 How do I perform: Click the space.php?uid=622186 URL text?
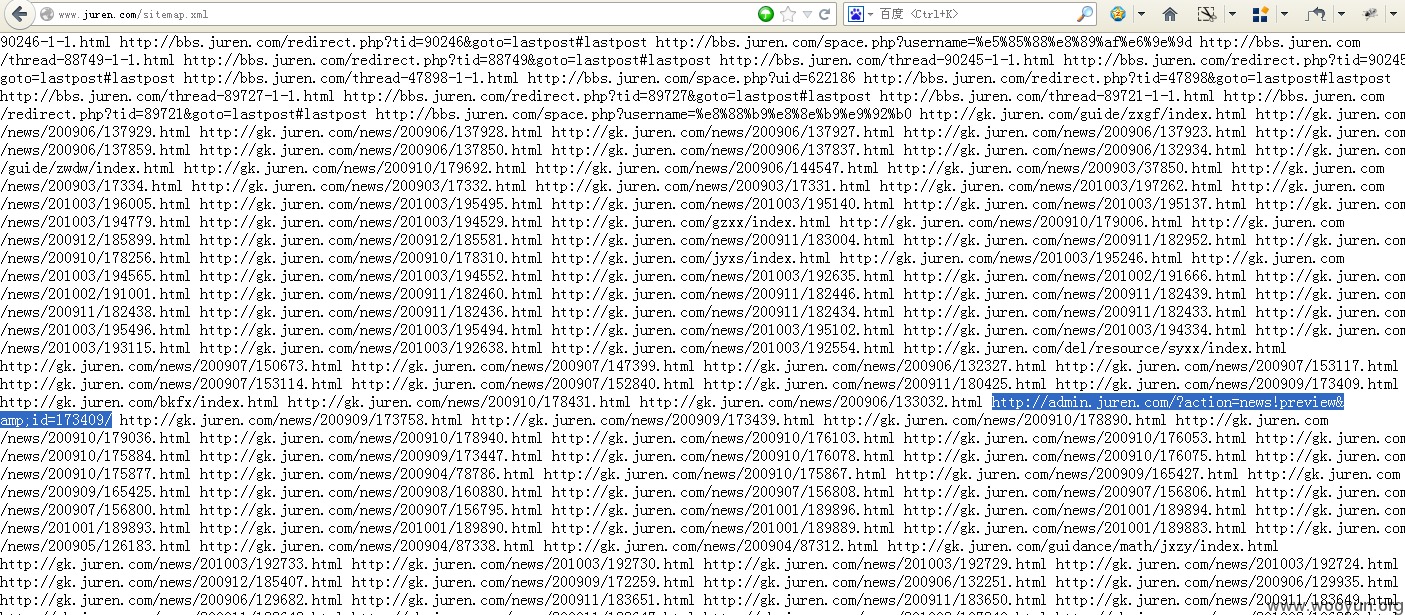[691, 78]
